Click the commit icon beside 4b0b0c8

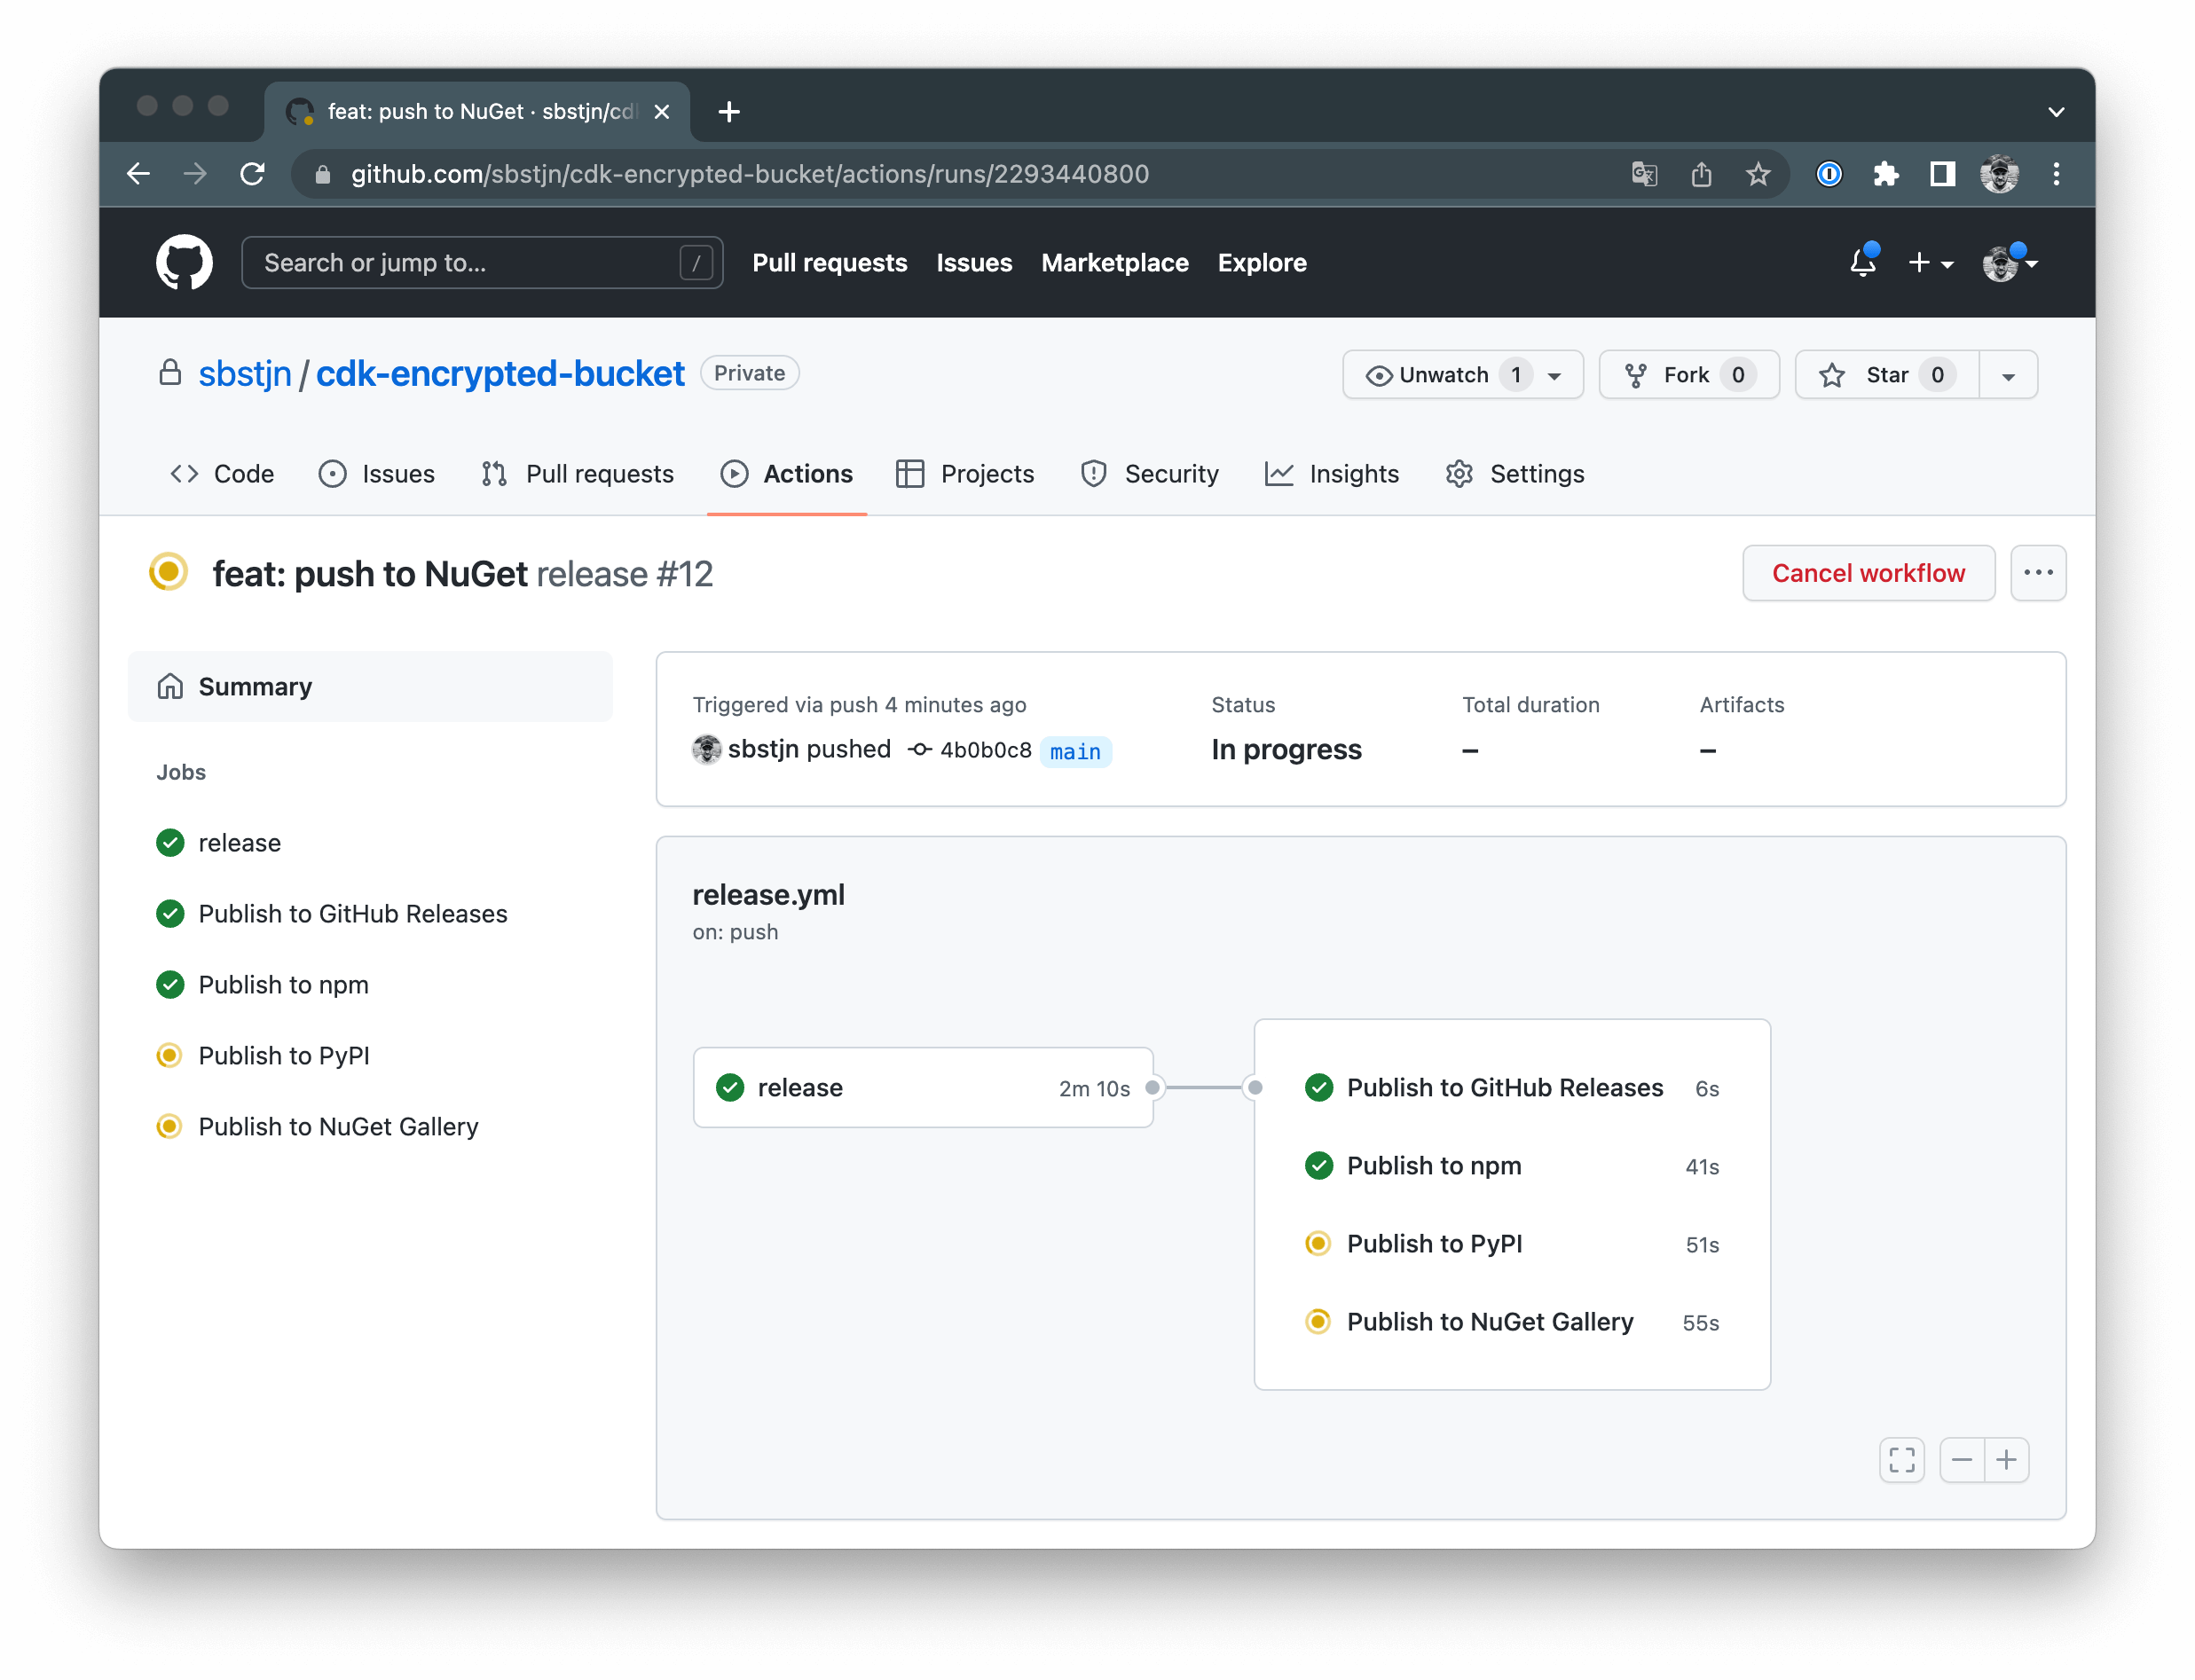point(919,749)
